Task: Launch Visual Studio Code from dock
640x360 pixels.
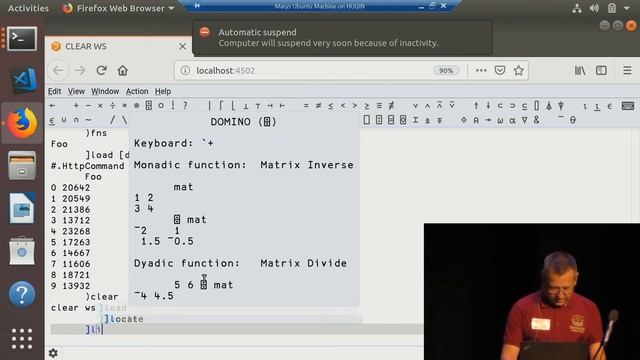Action: 23,80
